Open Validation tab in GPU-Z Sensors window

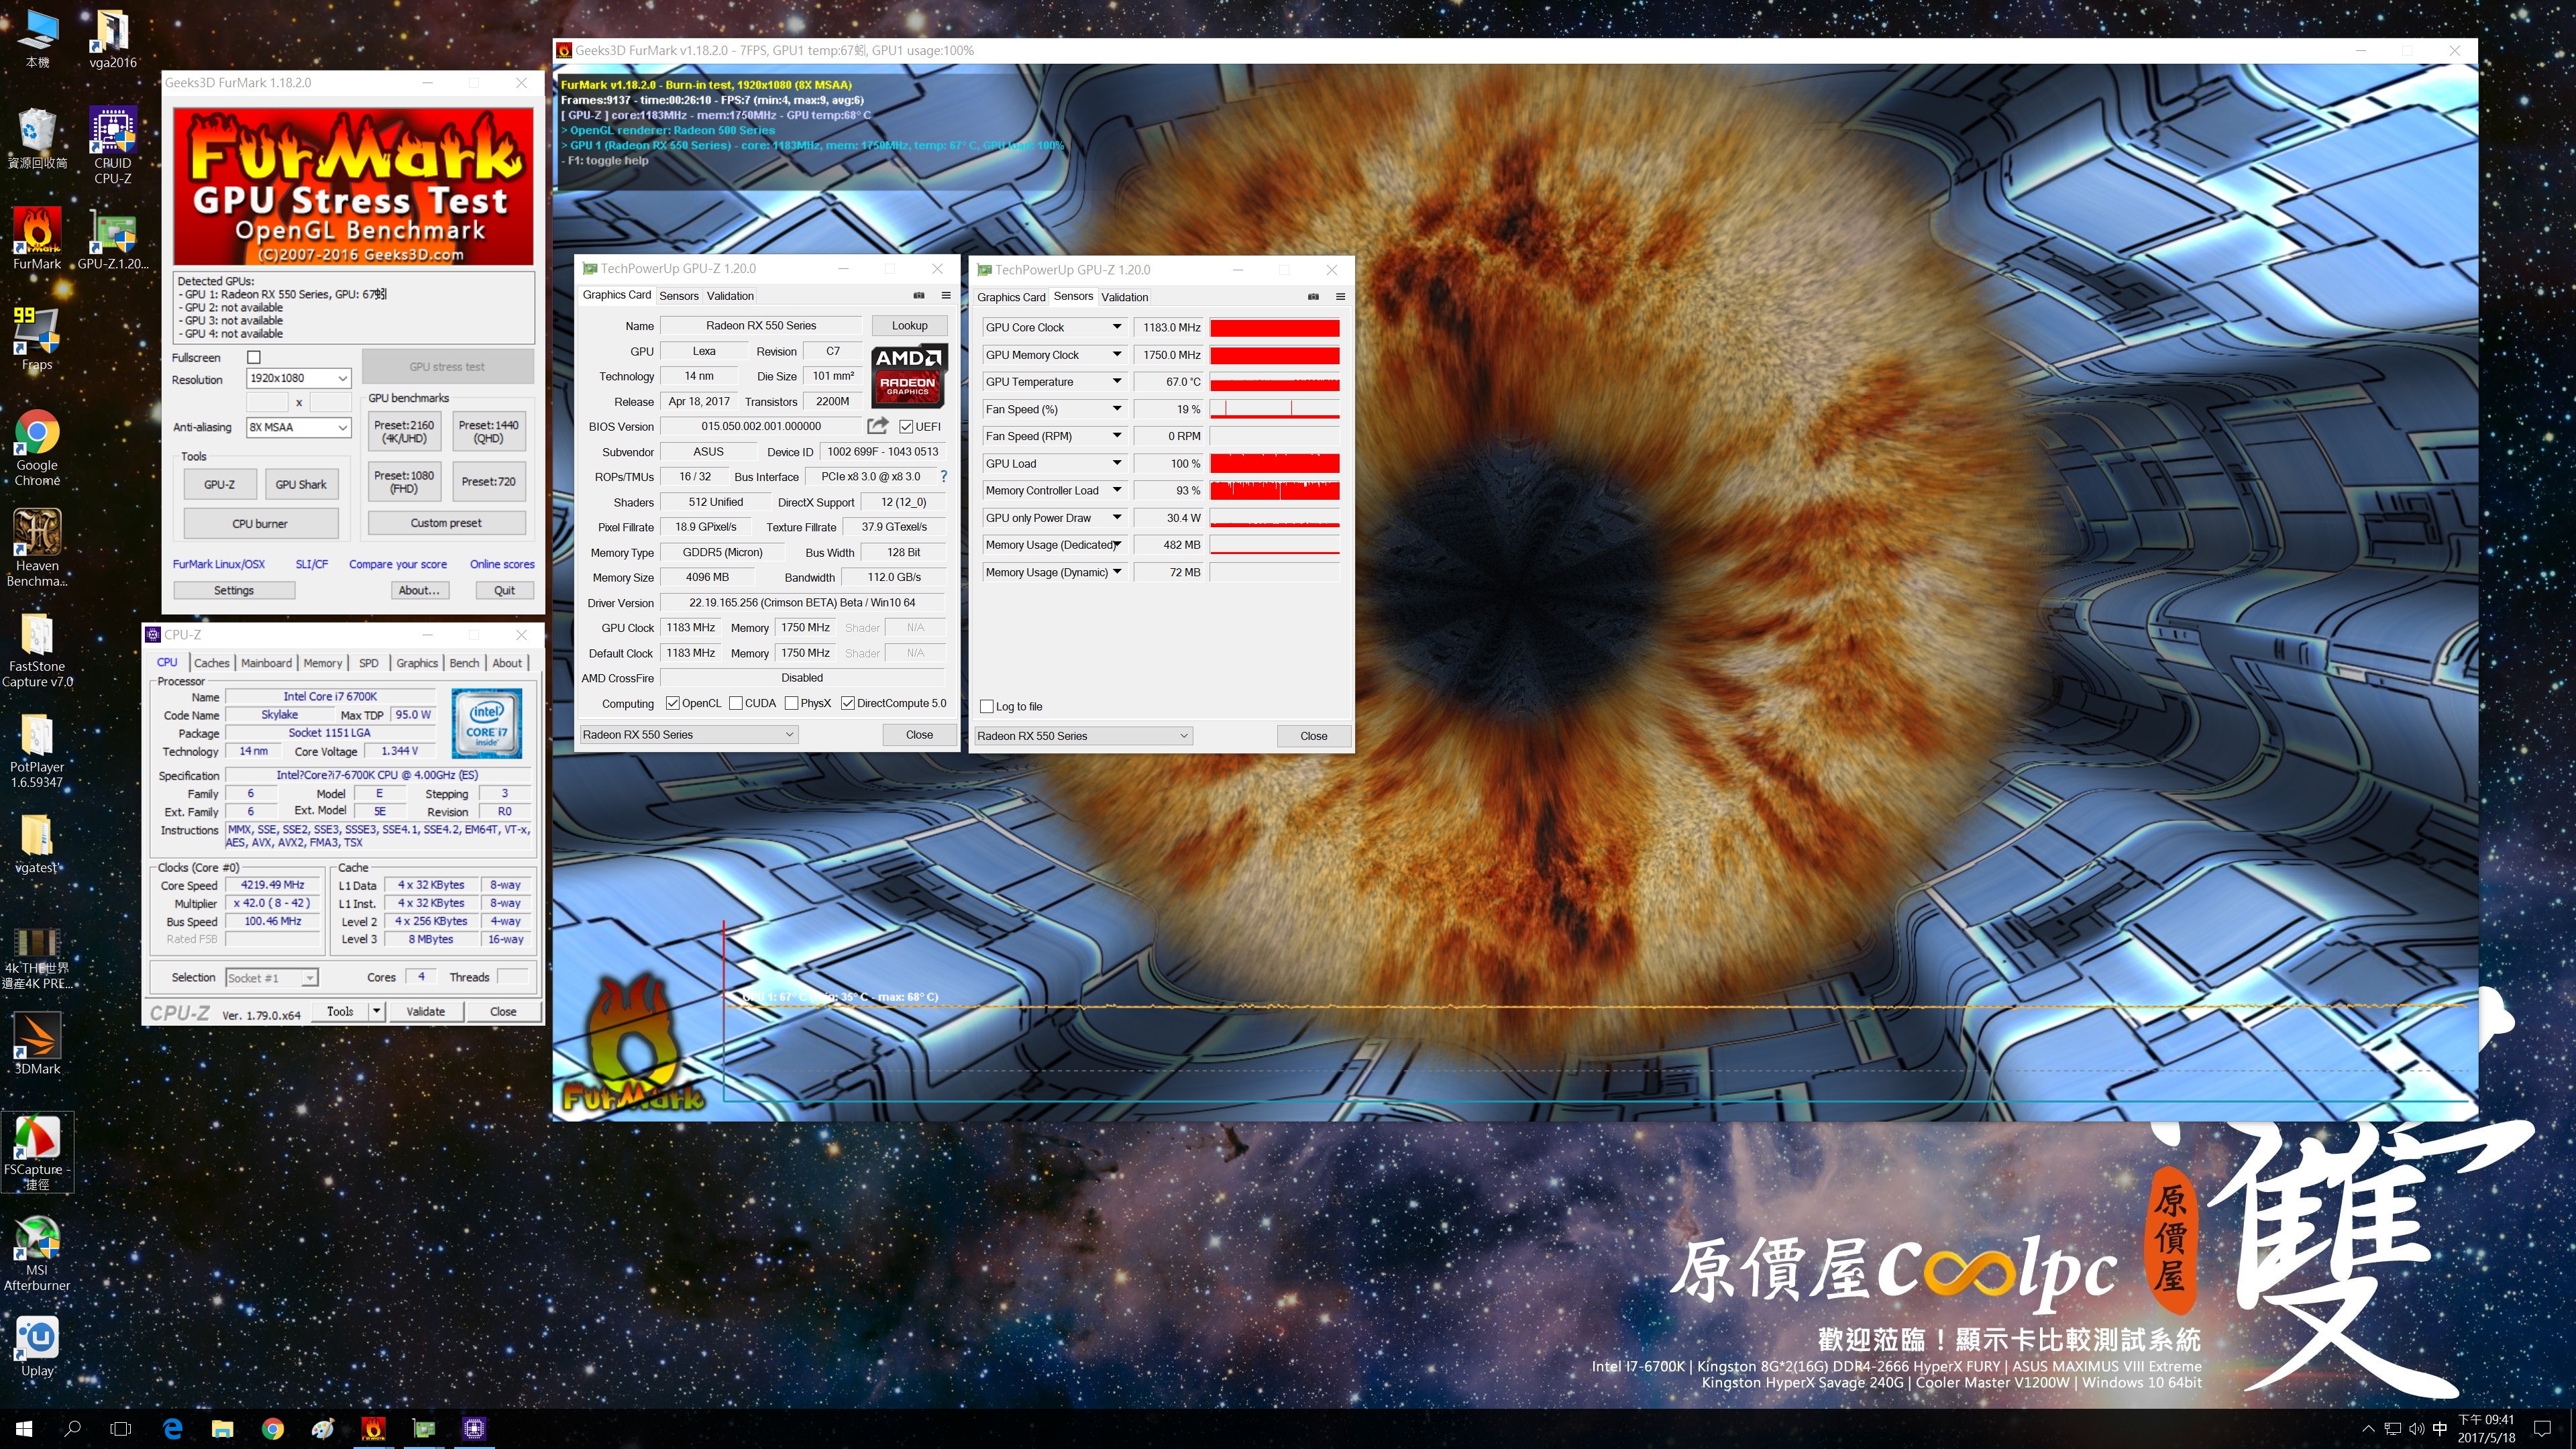(1124, 297)
